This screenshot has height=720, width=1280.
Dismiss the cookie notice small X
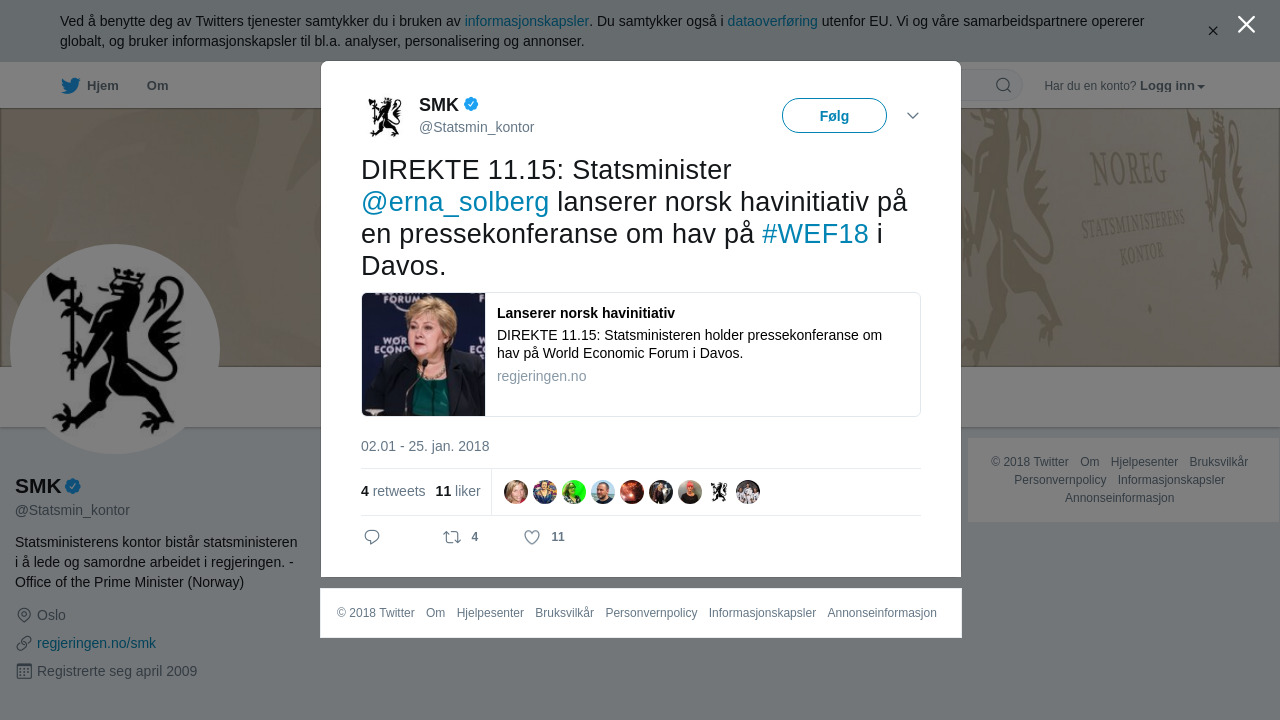point(1213,31)
